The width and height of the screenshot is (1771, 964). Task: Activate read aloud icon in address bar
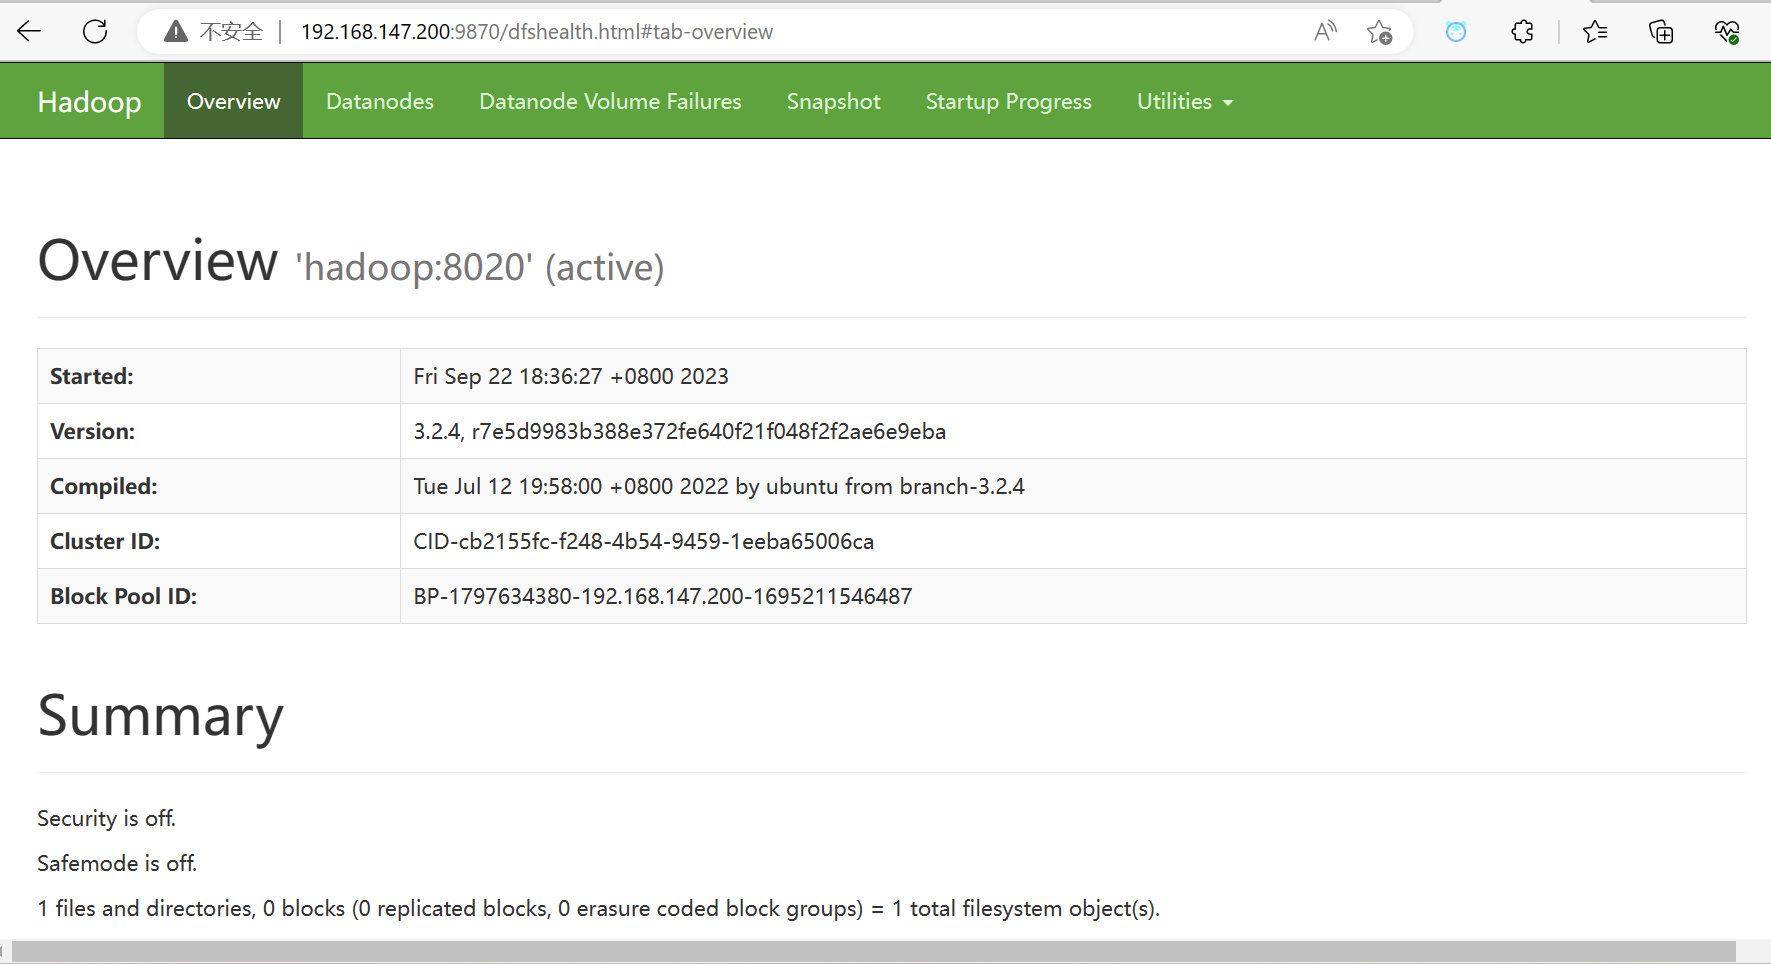tap(1325, 31)
